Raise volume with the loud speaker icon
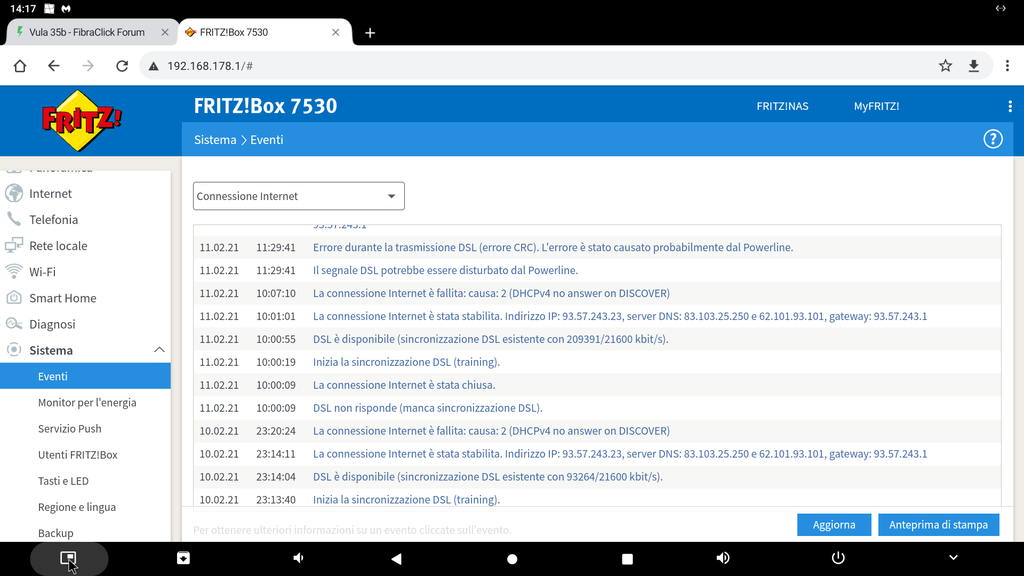1024x576 pixels. coord(723,558)
